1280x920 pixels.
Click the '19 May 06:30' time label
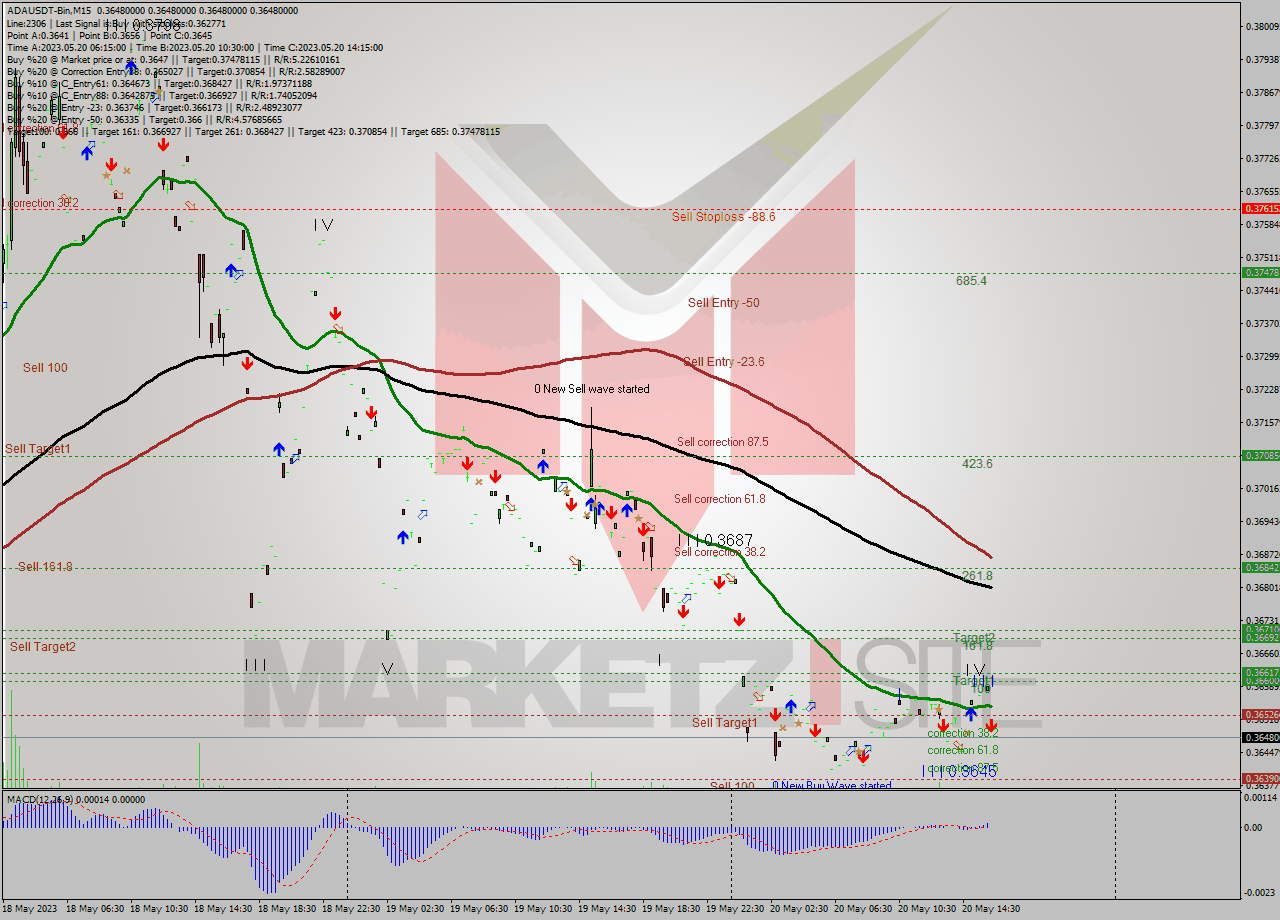tap(479, 908)
